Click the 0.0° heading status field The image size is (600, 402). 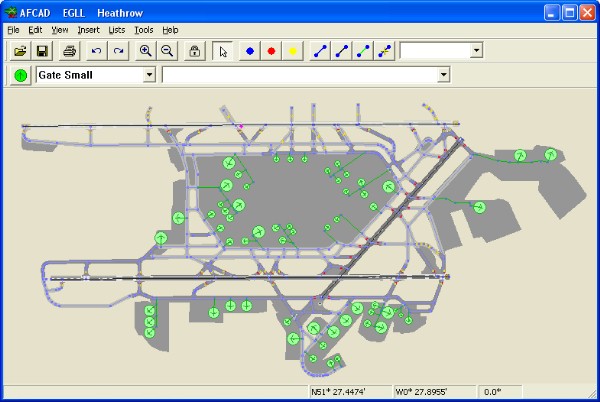click(x=500, y=392)
